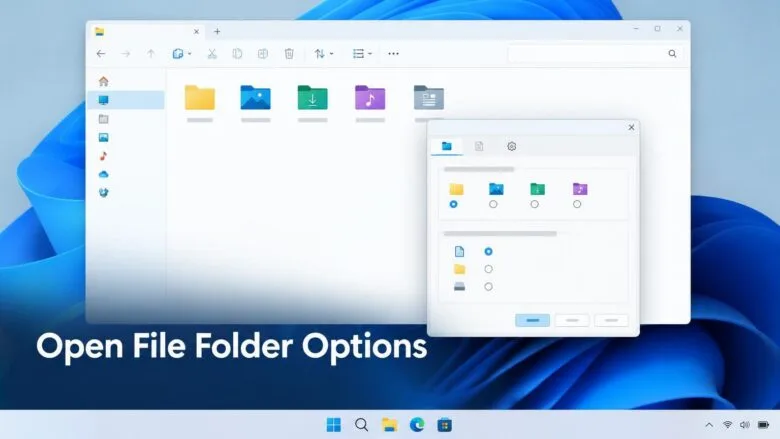Click the Paste toolbar icon
The width and height of the screenshot is (780, 439).
(263, 54)
